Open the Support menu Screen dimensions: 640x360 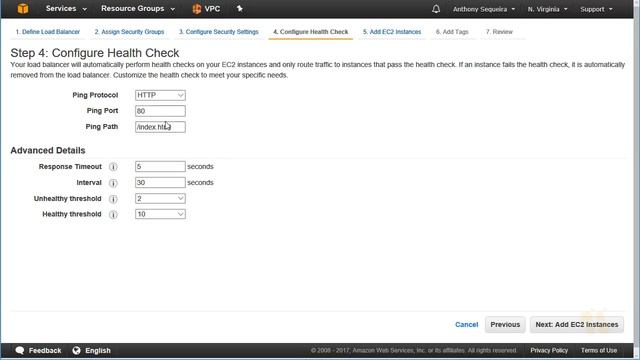point(596,9)
